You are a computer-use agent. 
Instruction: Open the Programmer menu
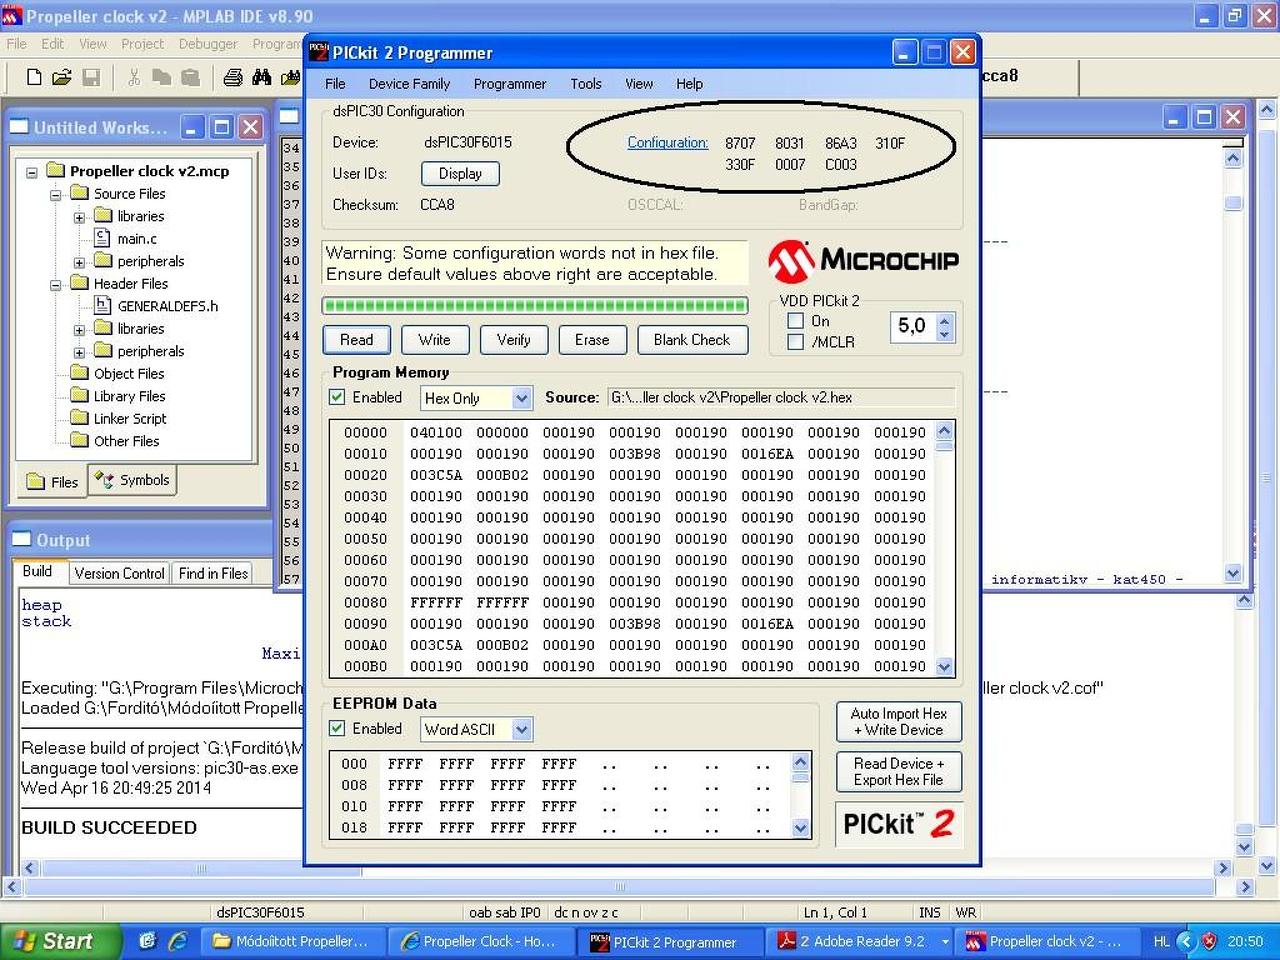pyautogui.click(x=510, y=84)
